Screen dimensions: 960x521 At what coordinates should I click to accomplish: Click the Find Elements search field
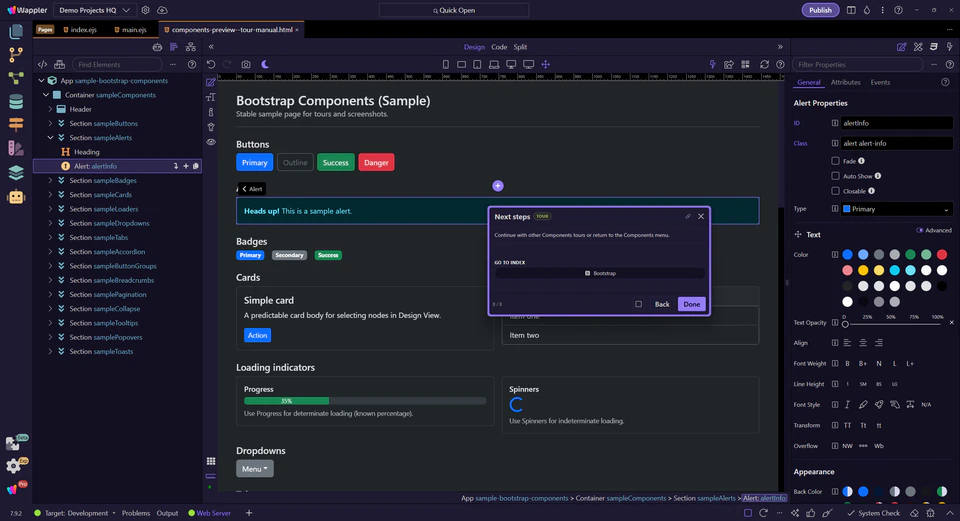[x=117, y=64]
